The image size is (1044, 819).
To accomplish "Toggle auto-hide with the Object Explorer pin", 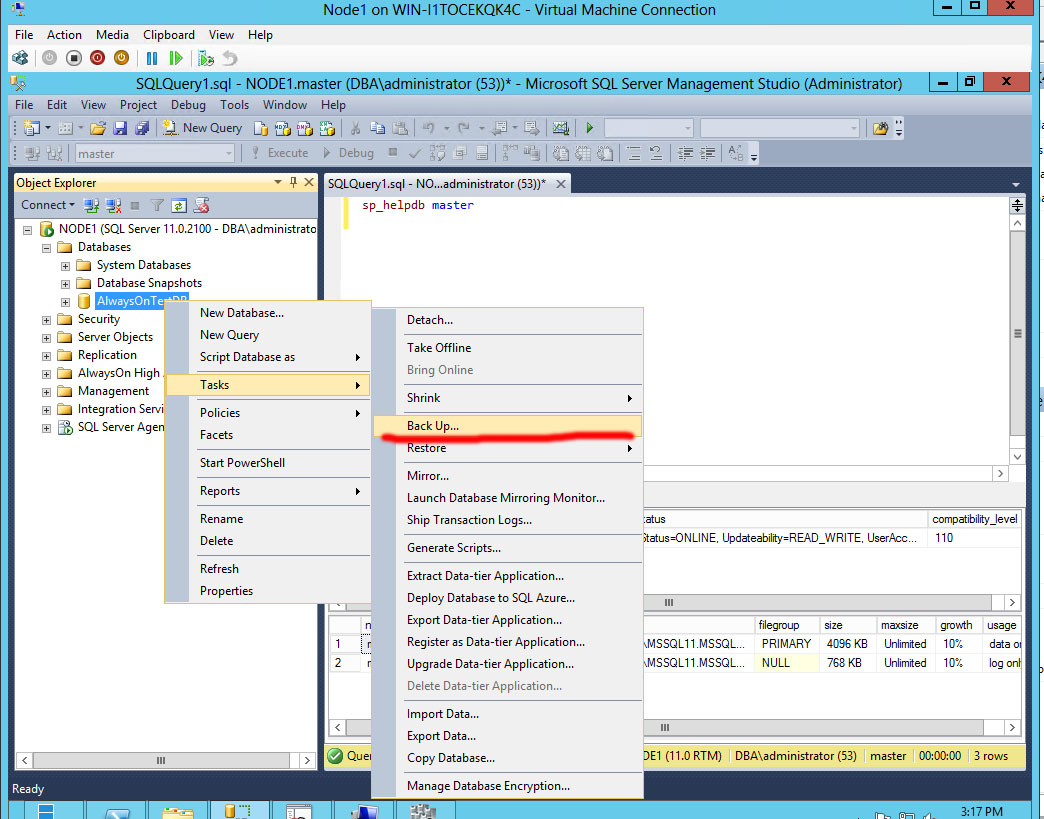I will pos(293,182).
